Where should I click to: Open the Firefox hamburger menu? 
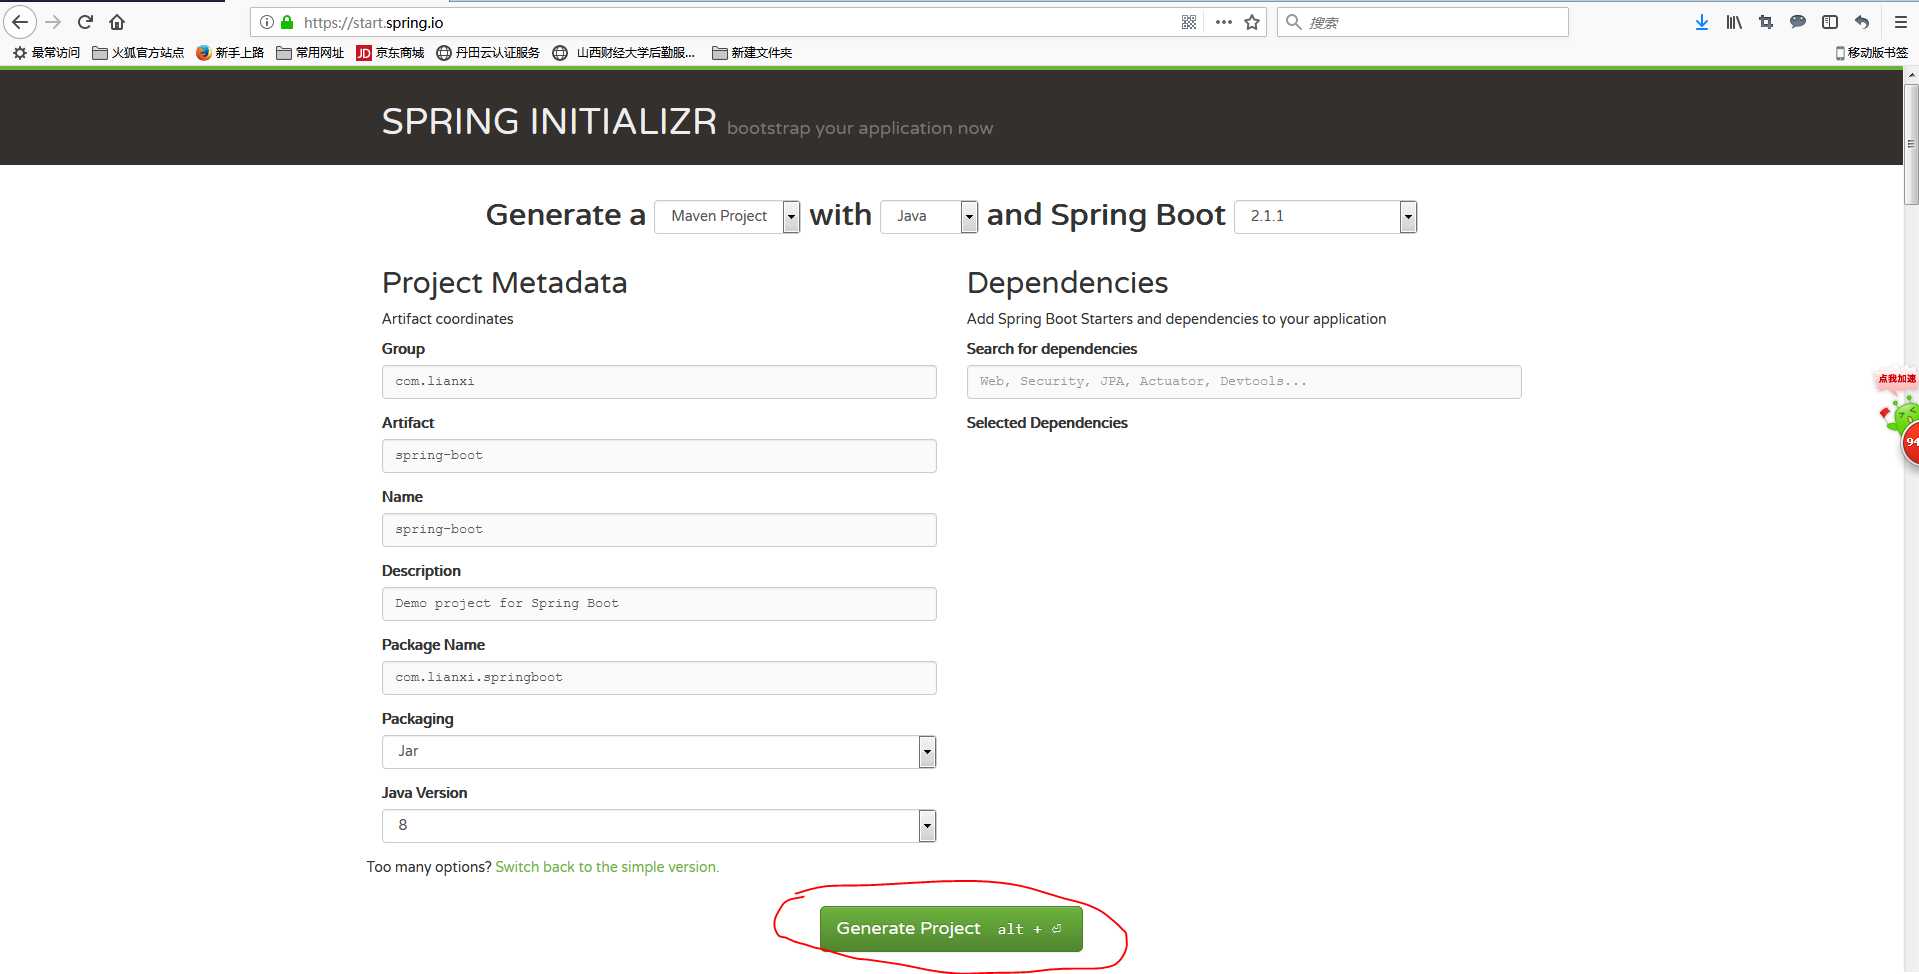1901,22
